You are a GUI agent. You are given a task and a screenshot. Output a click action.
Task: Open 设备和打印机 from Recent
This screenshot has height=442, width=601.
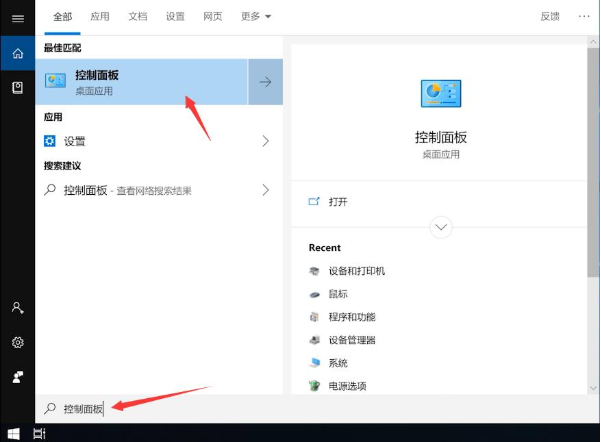pyautogui.click(x=357, y=271)
